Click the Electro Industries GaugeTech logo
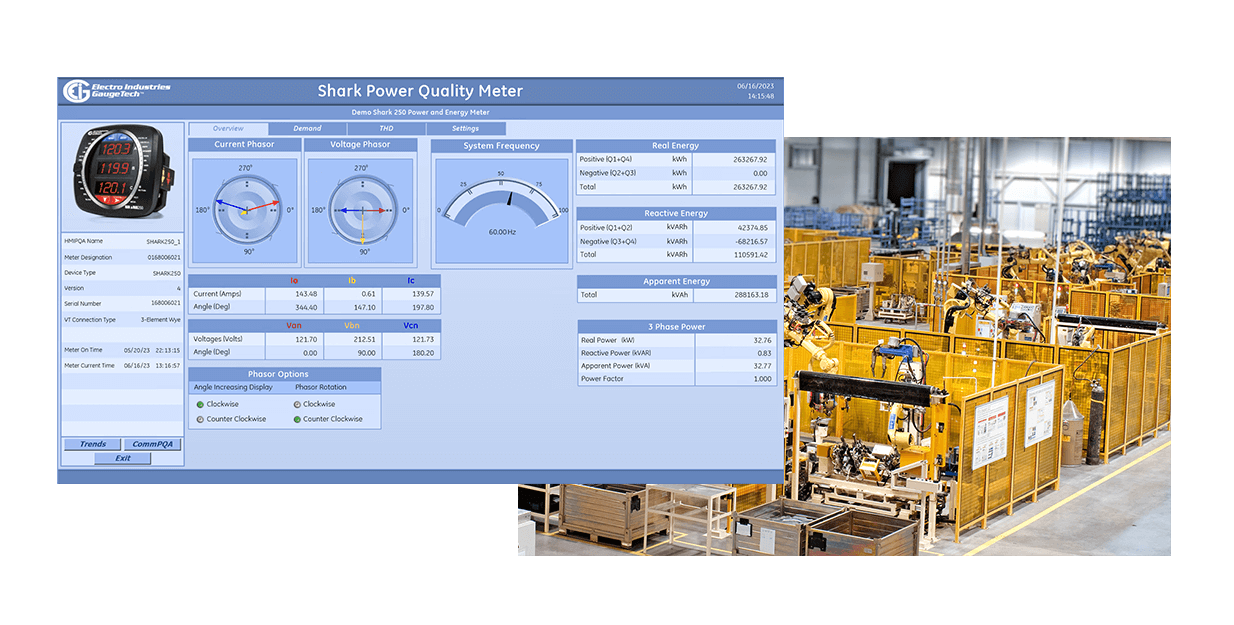The image size is (1234, 625). pos(117,91)
